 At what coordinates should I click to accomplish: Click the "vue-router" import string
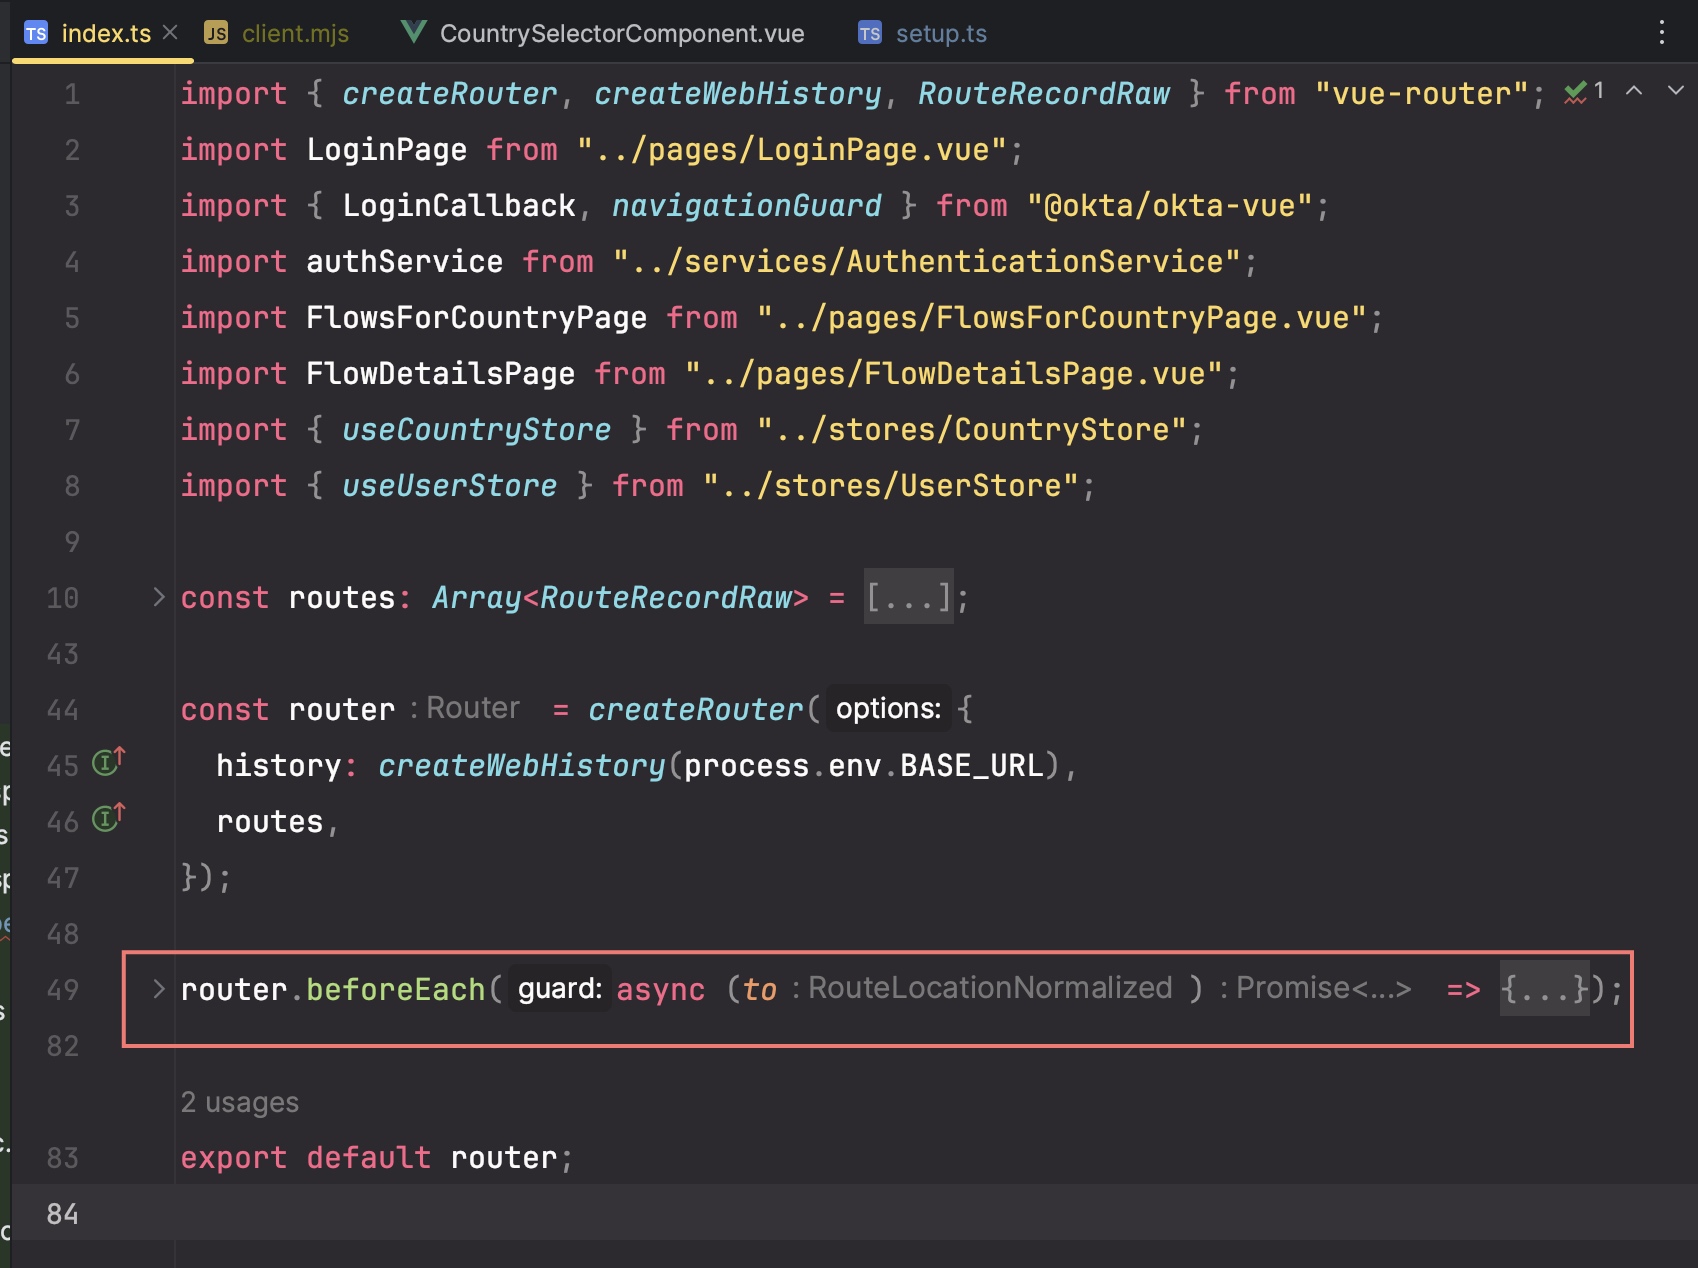[1421, 93]
